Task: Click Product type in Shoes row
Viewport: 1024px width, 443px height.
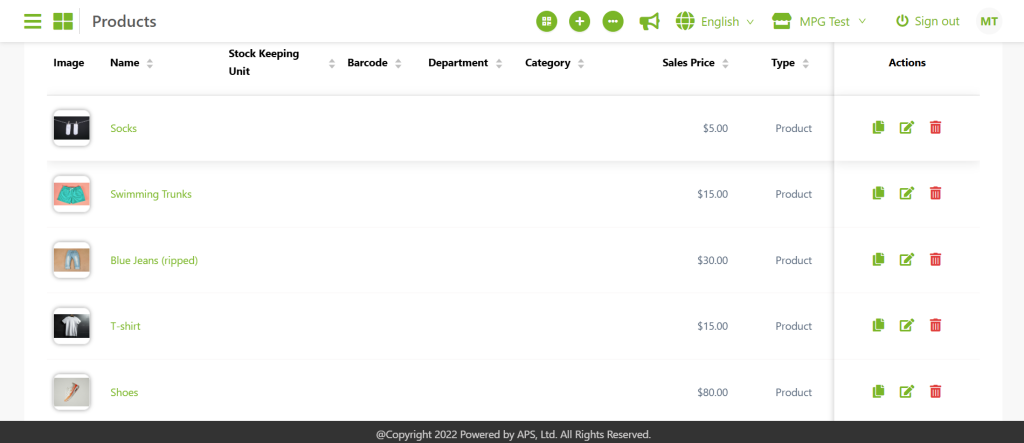Action: tap(793, 392)
